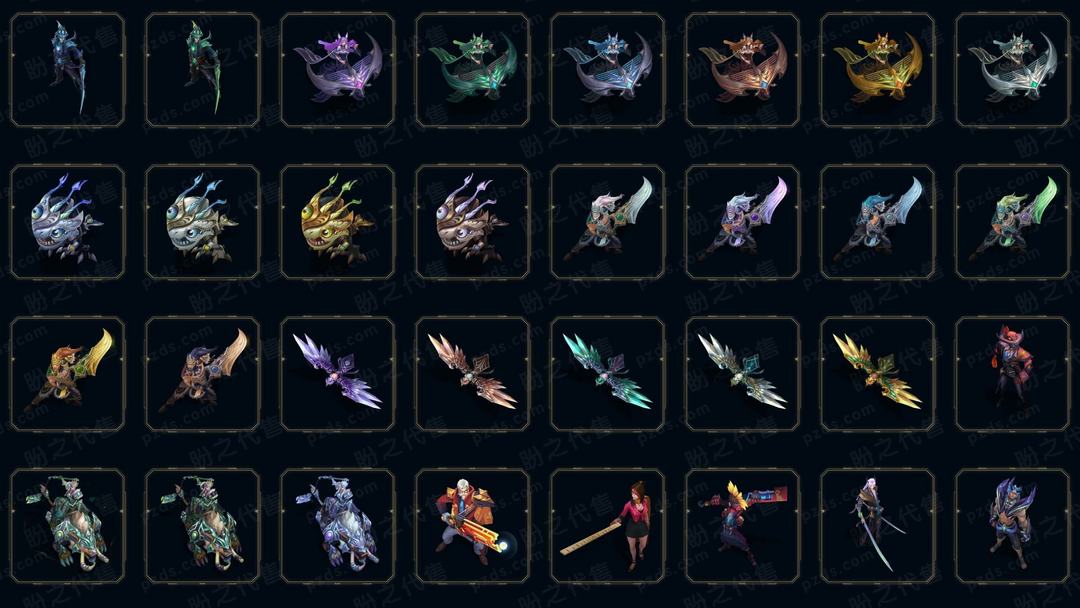Select the purple winged crystal weapon skin

(x=338, y=374)
